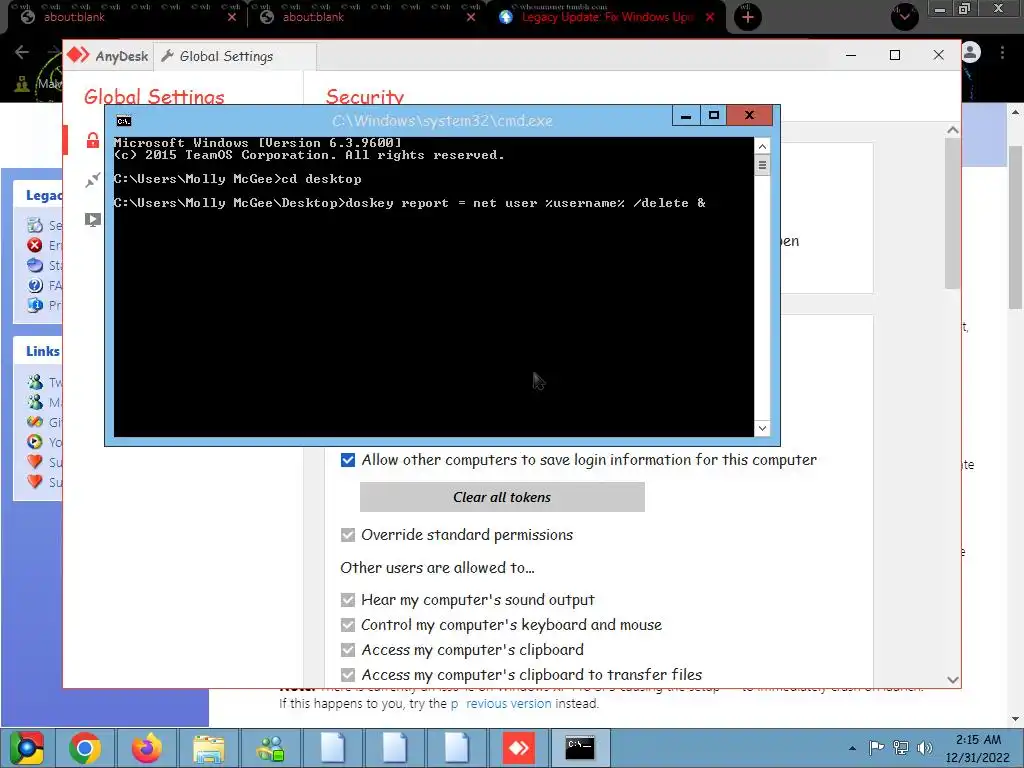Toggle Access my computer's clipboard checkbox
This screenshot has height=768, width=1024.
tap(348, 650)
